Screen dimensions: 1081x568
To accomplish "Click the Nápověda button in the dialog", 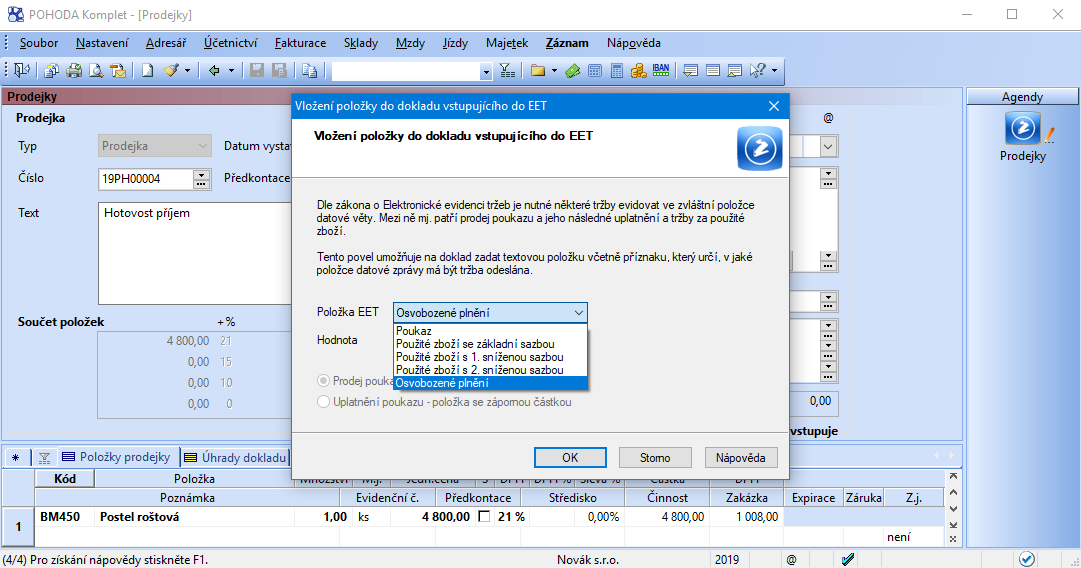I will click(741, 458).
